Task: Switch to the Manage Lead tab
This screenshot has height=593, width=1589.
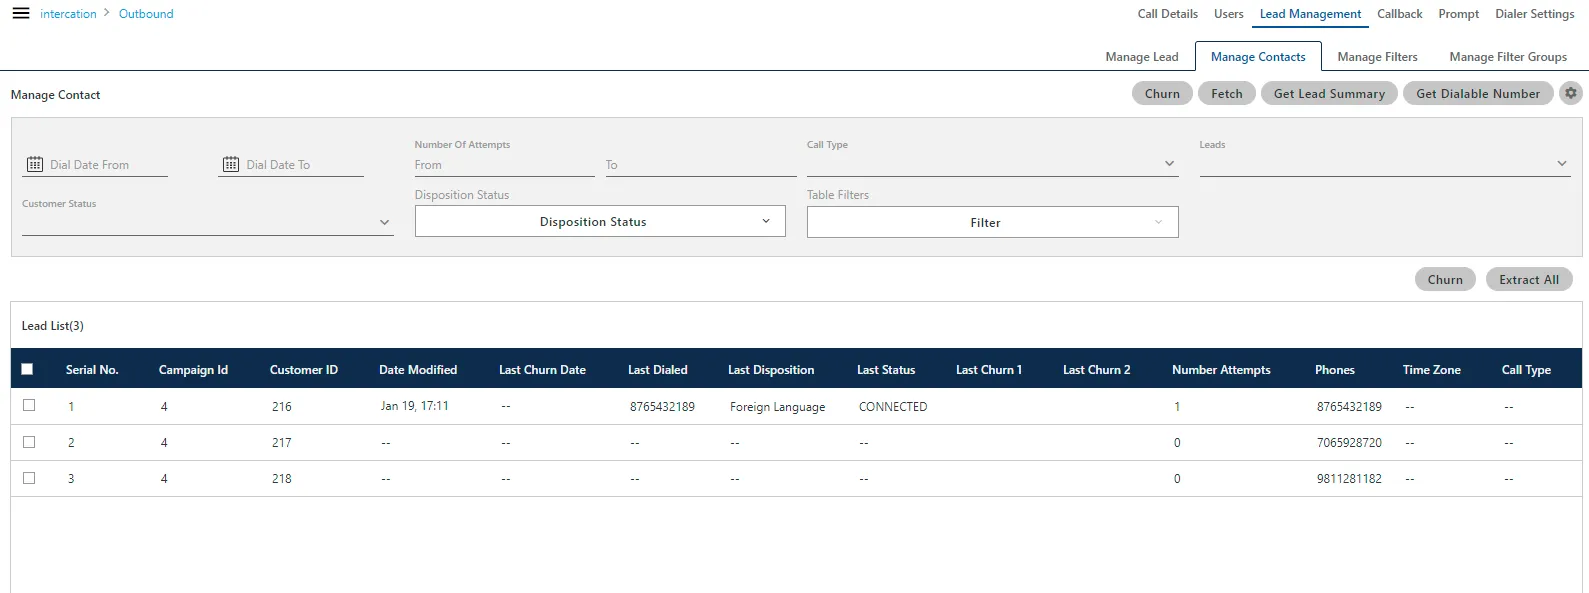Action: 1141,57
